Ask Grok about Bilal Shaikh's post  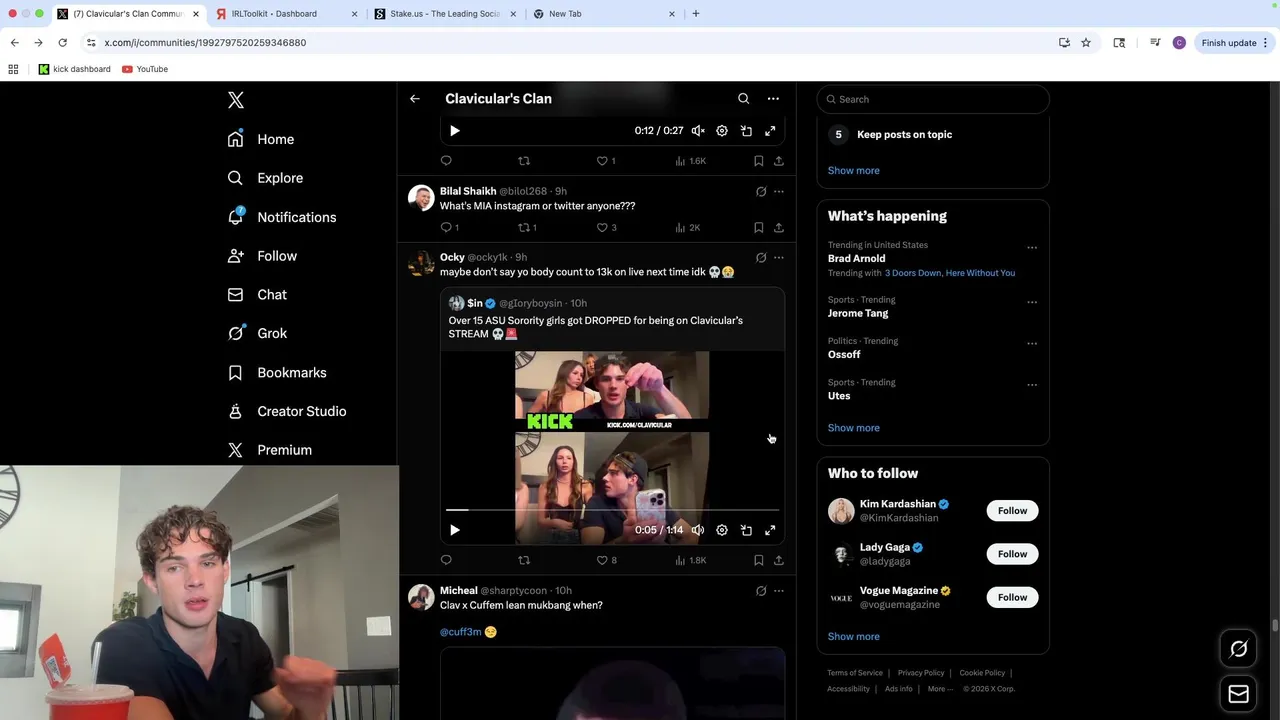761,192
